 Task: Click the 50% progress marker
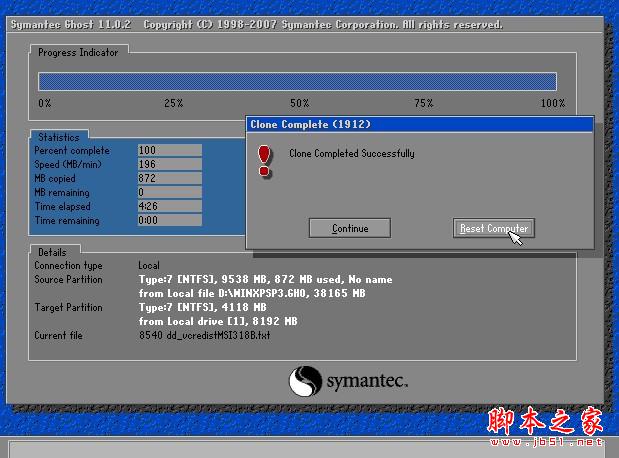point(300,103)
